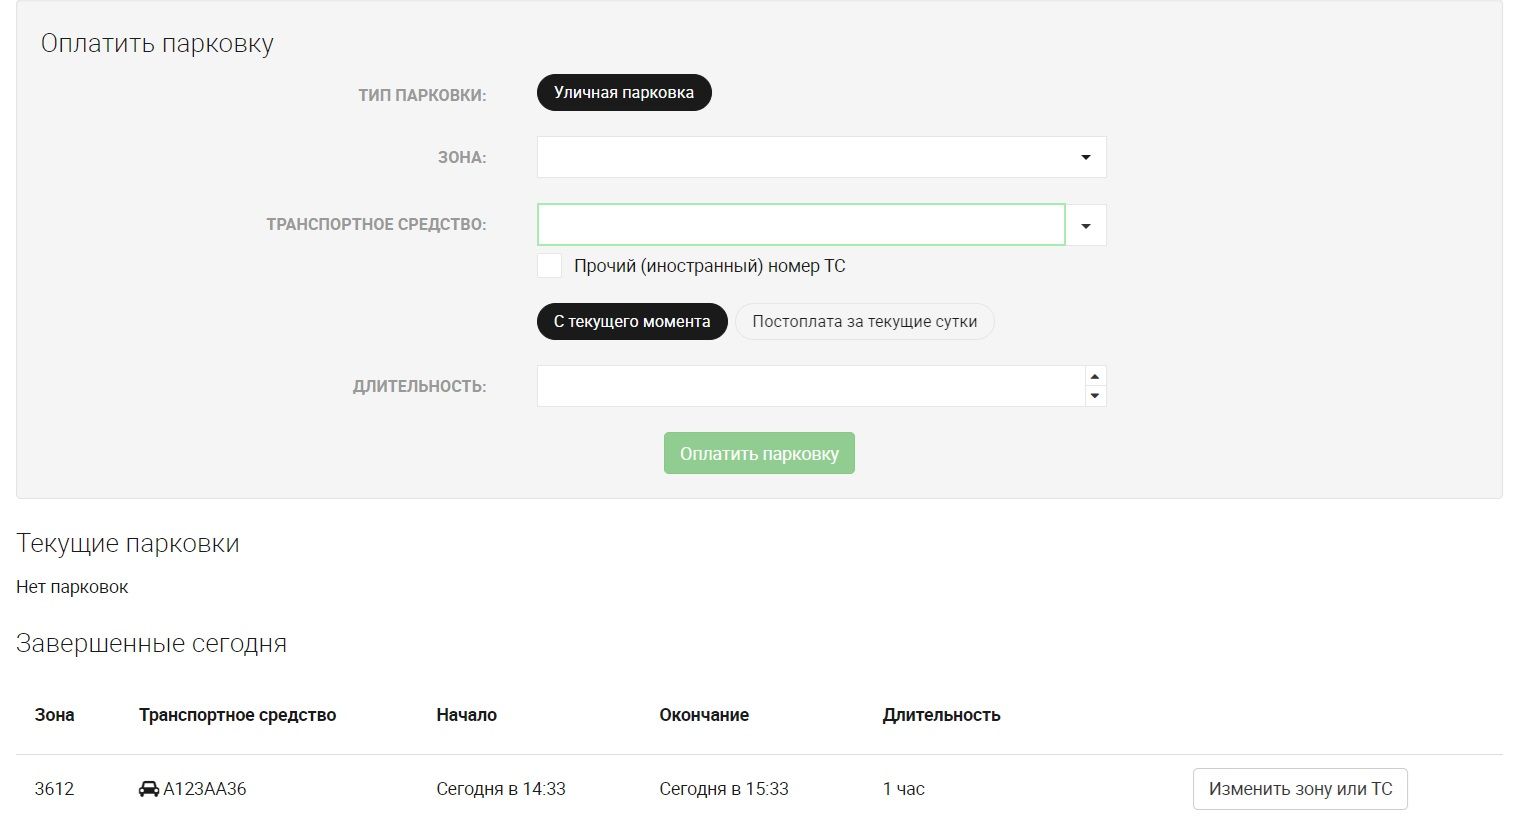Click the Начало column header
The width and height of the screenshot is (1526, 820).
466,715
